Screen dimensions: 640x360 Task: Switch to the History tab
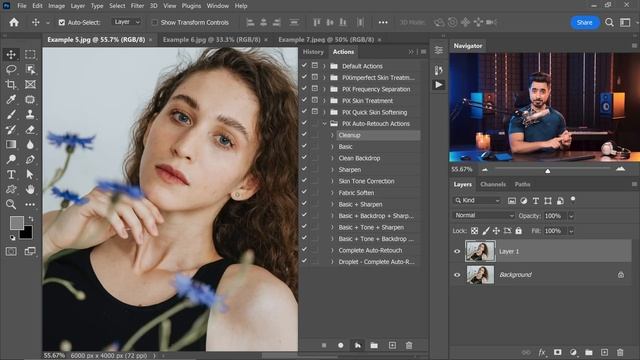[x=313, y=52]
